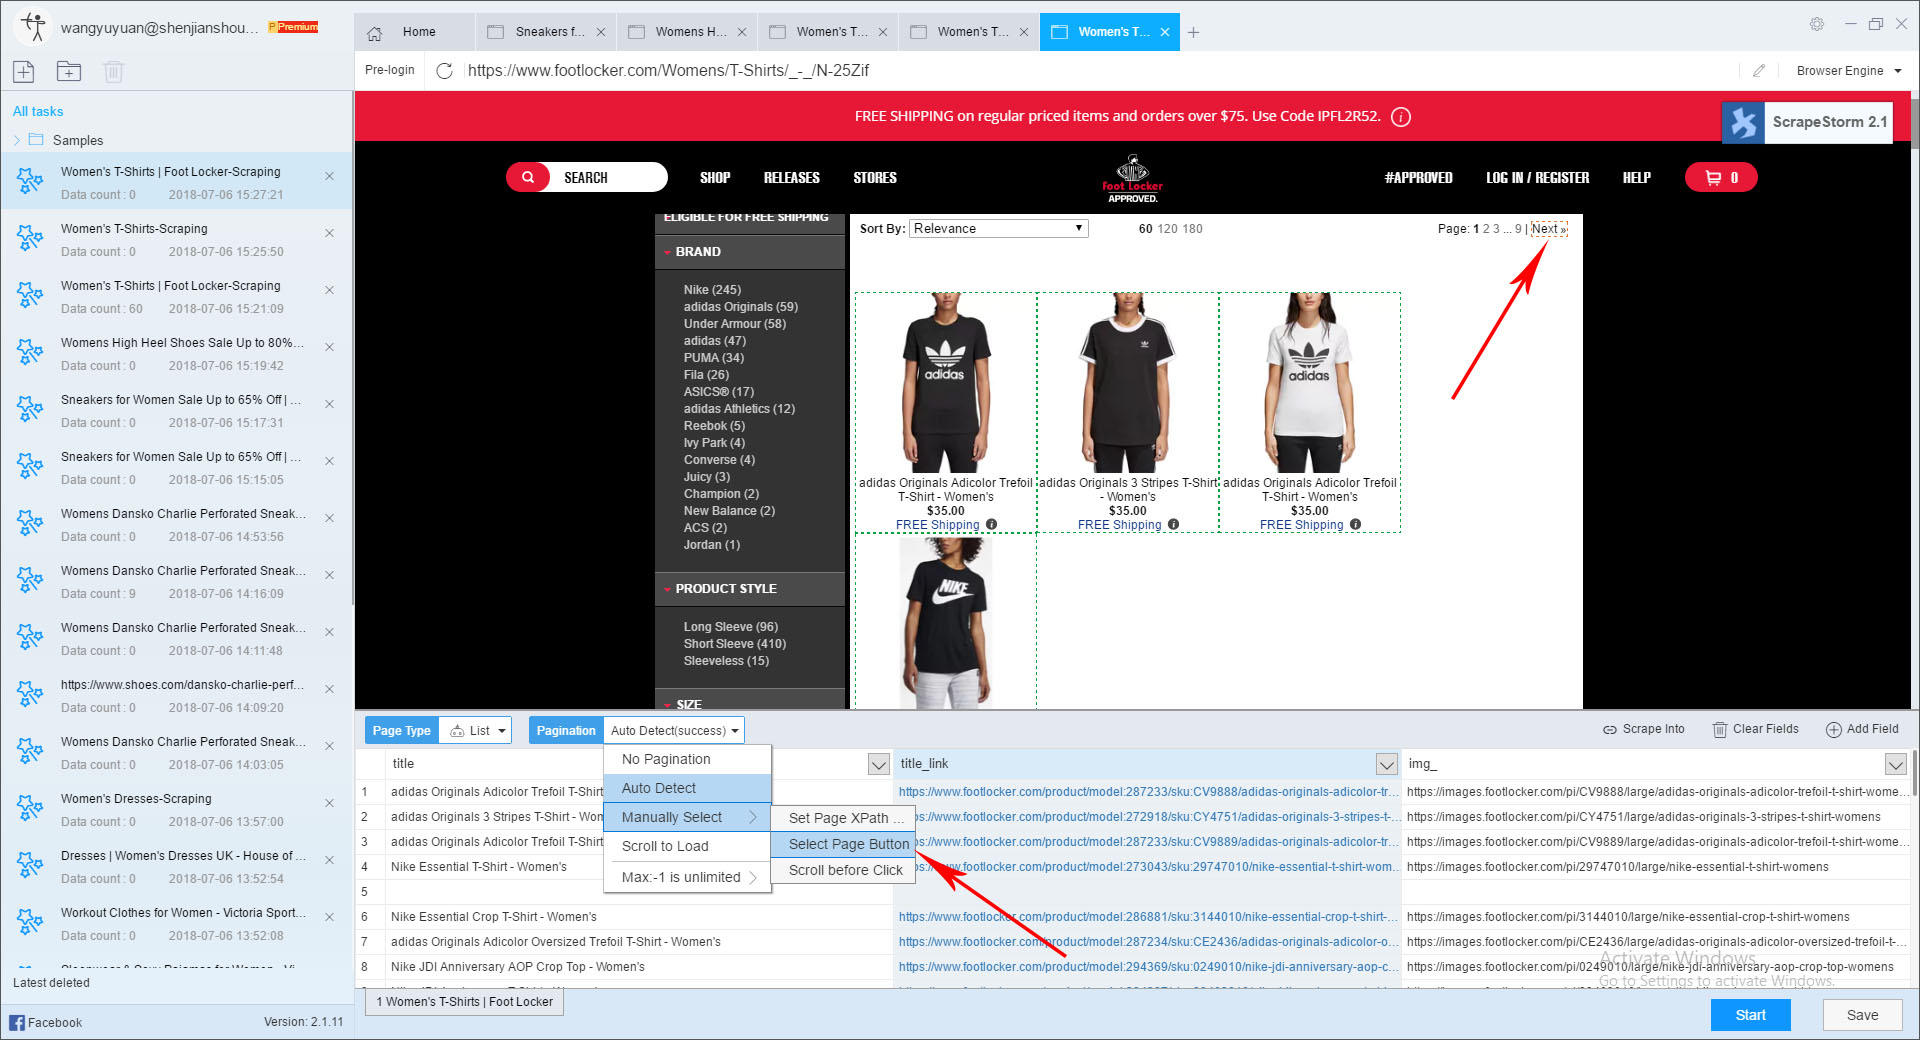Open the Sort By Relevance dropdown
This screenshot has width=1920, height=1040.
997,228
